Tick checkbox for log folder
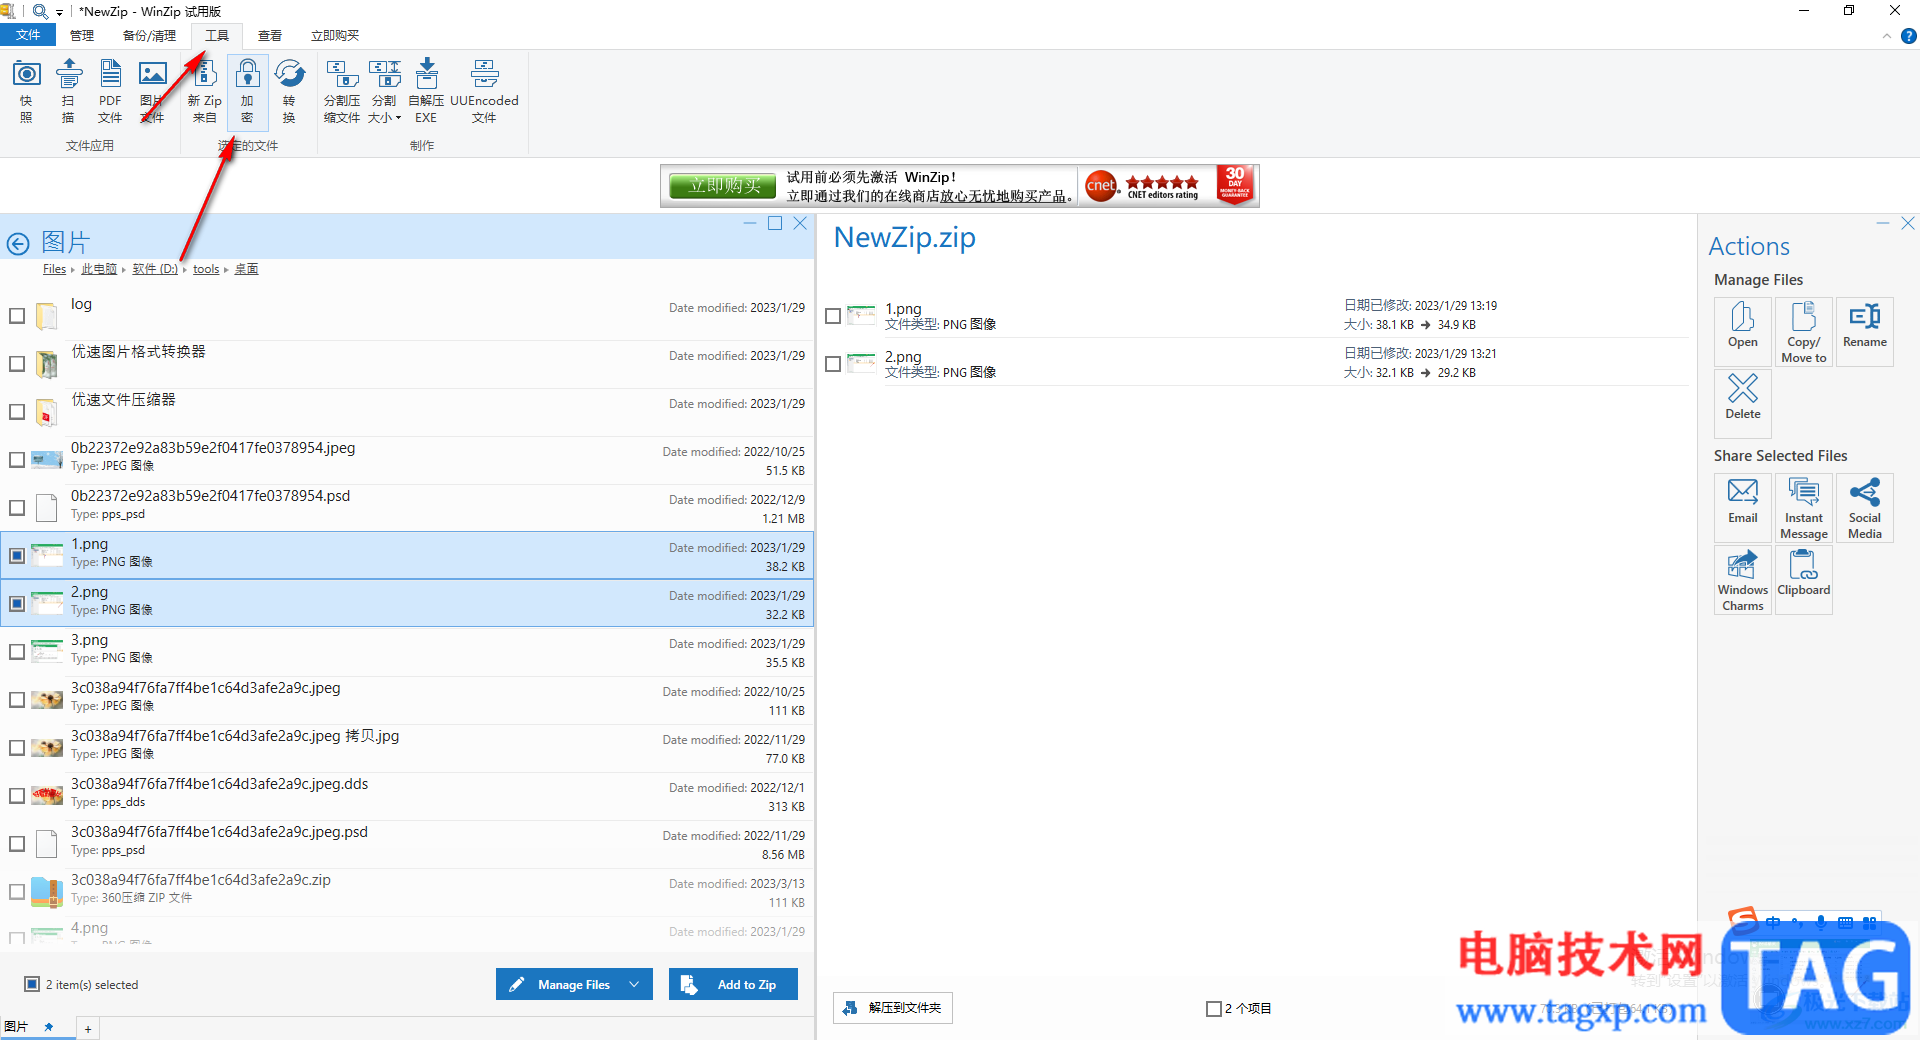The width and height of the screenshot is (1920, 1040). coord(17,316)
